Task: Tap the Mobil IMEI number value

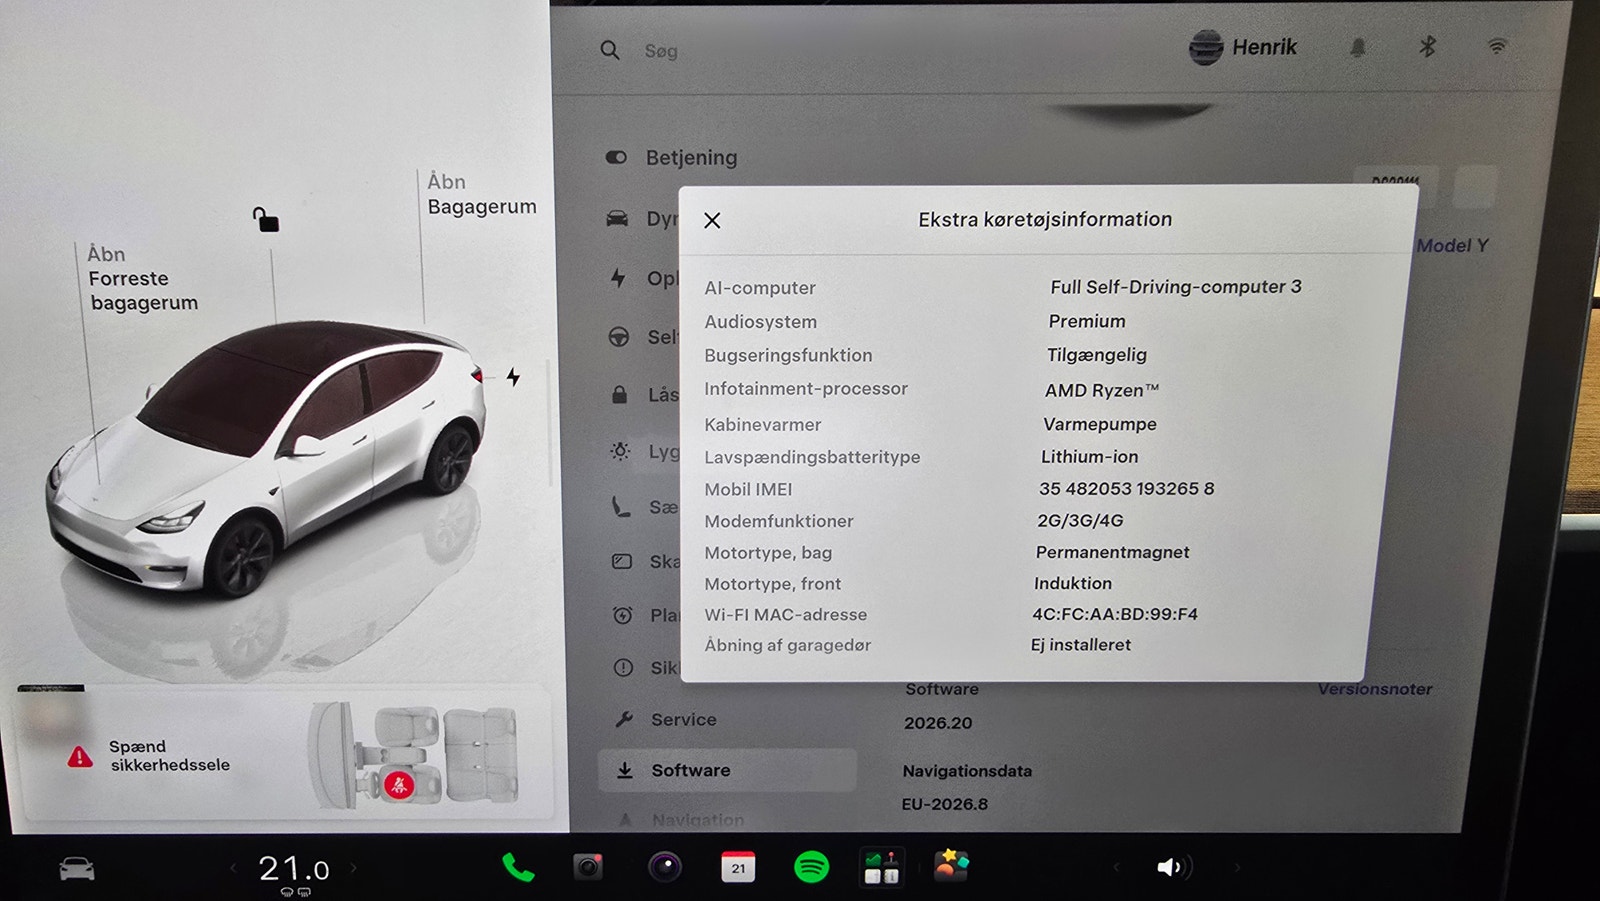Action: click(1126, 489)
